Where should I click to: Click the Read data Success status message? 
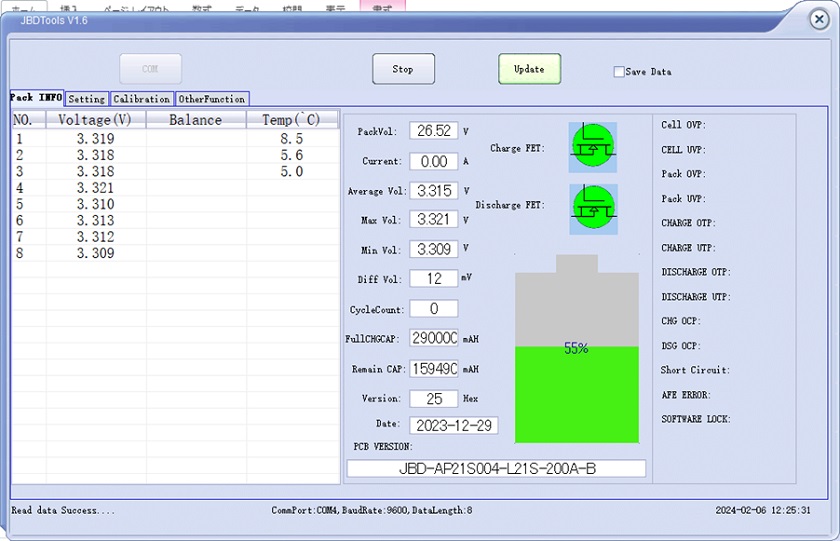63,510
